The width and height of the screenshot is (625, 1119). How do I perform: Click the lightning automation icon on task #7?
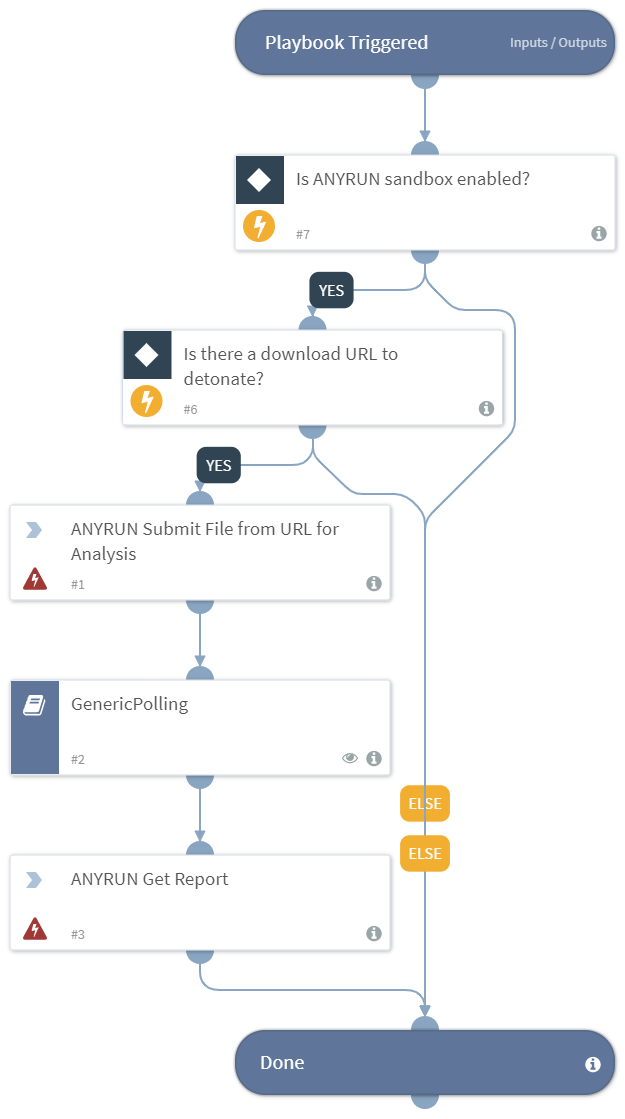(x=259, y=226)
